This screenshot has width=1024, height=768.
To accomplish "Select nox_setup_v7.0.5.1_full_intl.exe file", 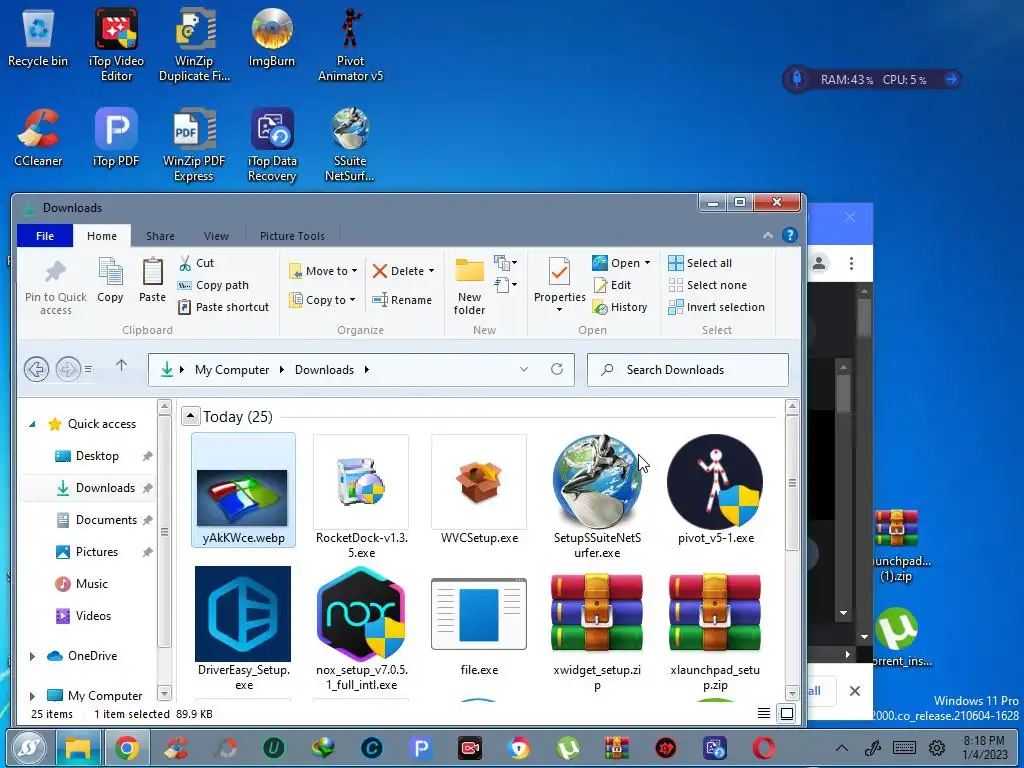I will click(361, 629).
